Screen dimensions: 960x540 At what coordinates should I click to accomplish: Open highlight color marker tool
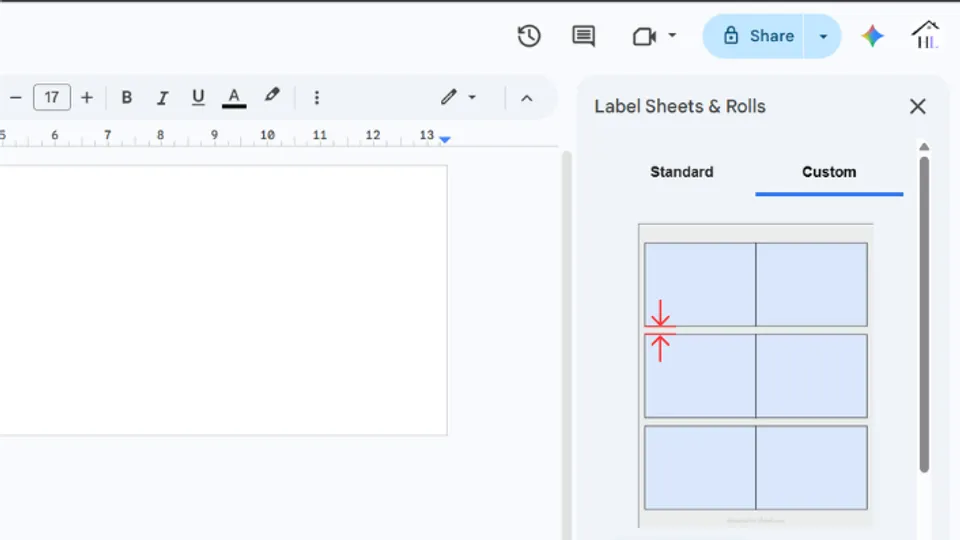[x=272, y=96]
